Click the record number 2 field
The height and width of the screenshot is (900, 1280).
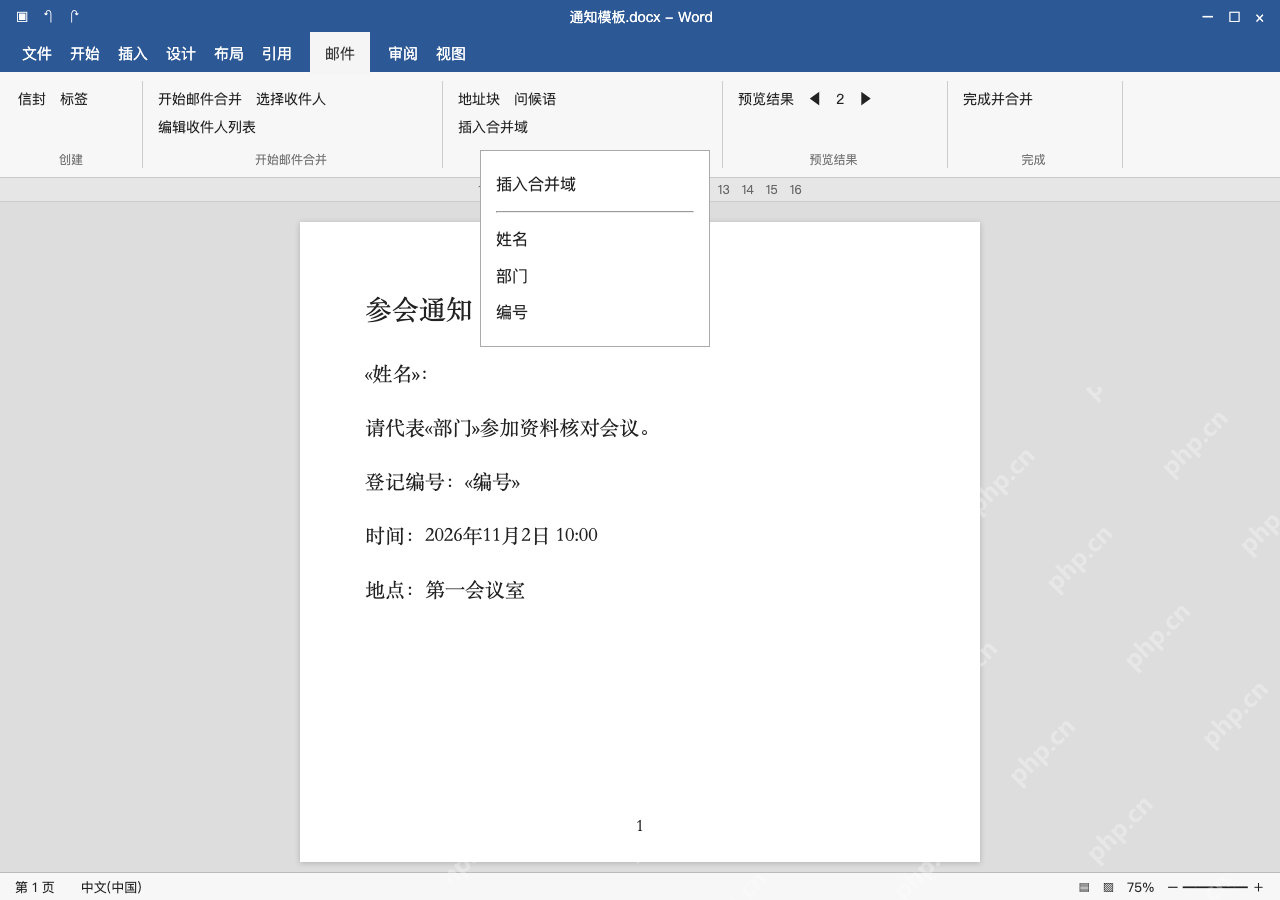[840, 99]
